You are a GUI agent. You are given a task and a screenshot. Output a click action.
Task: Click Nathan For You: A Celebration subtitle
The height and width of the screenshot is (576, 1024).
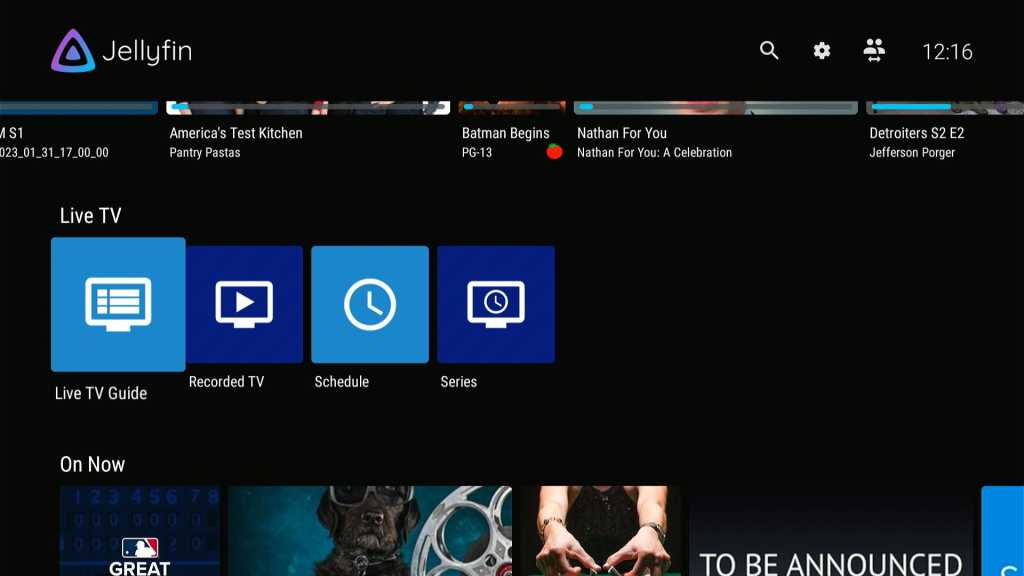[x=654, y=153]
